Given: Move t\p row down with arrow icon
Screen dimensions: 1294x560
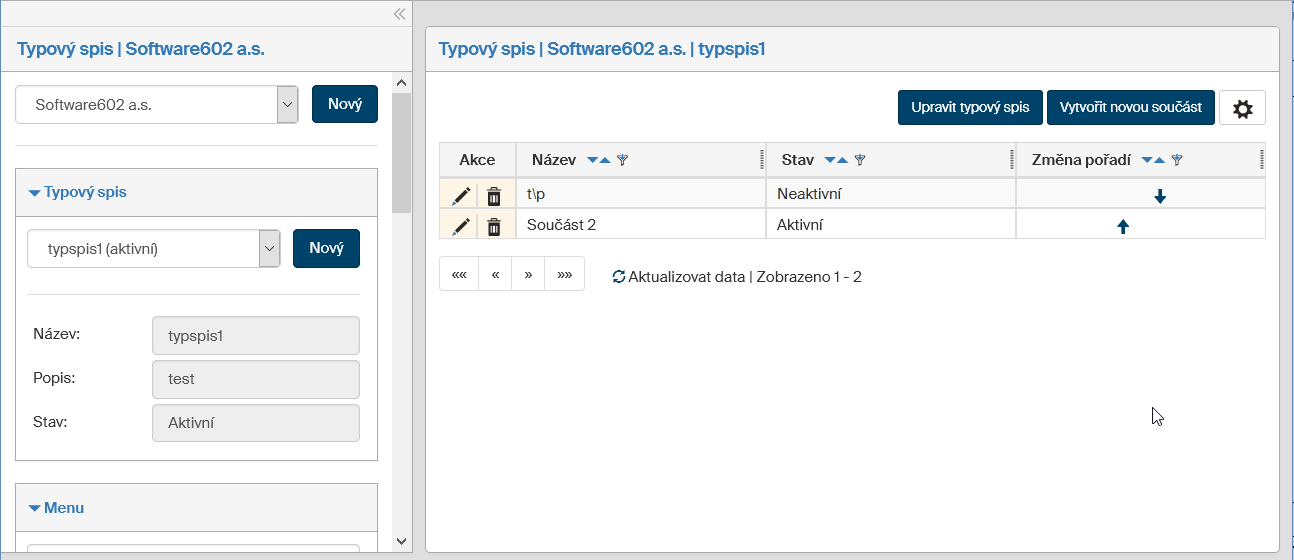Looking at the screenshot, I should pyautogui.click(x=1160, y=197).
